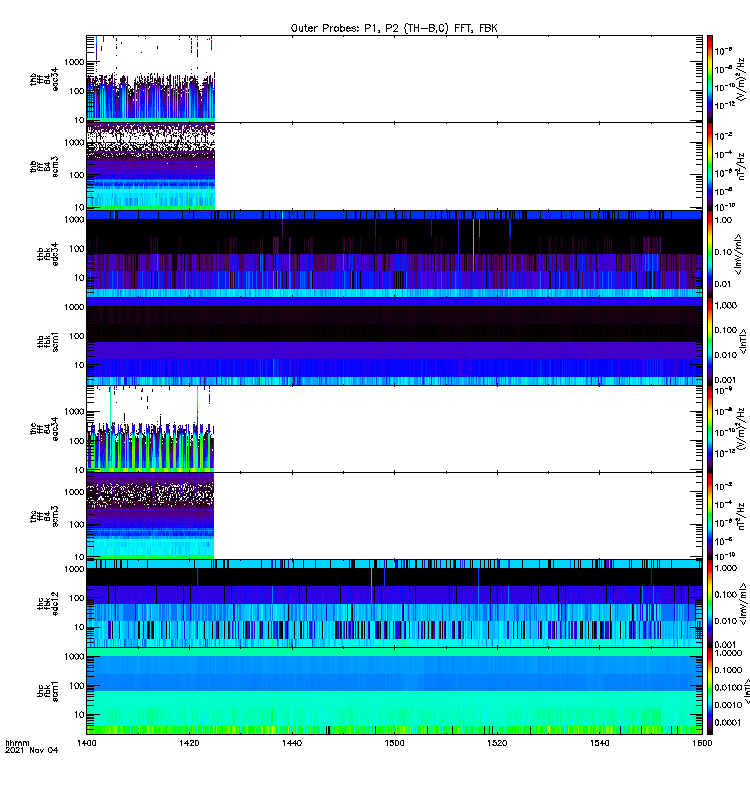This screenshot has height=800, width=750.
Task: Click the color bar of thc fbk edc12 panel
Action: pos(710,604)
